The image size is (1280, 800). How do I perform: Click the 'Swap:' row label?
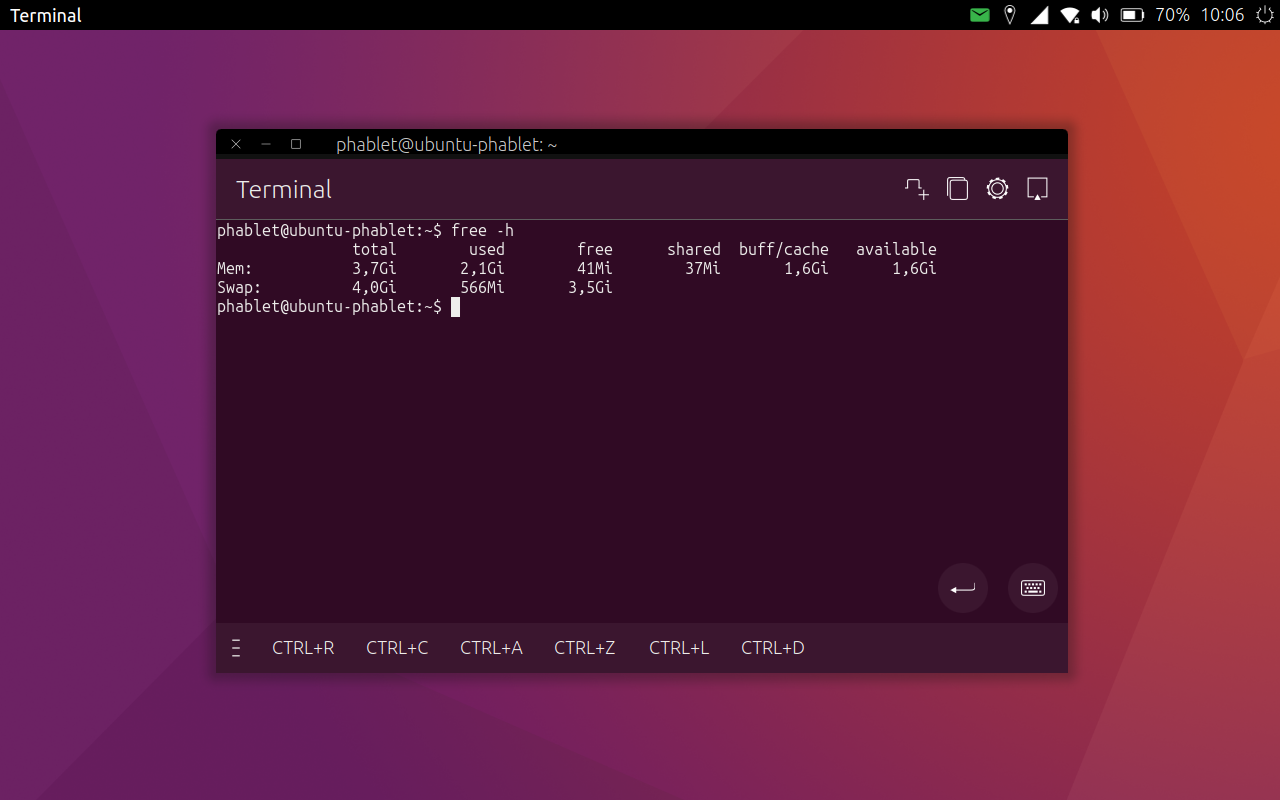point(239,287)
